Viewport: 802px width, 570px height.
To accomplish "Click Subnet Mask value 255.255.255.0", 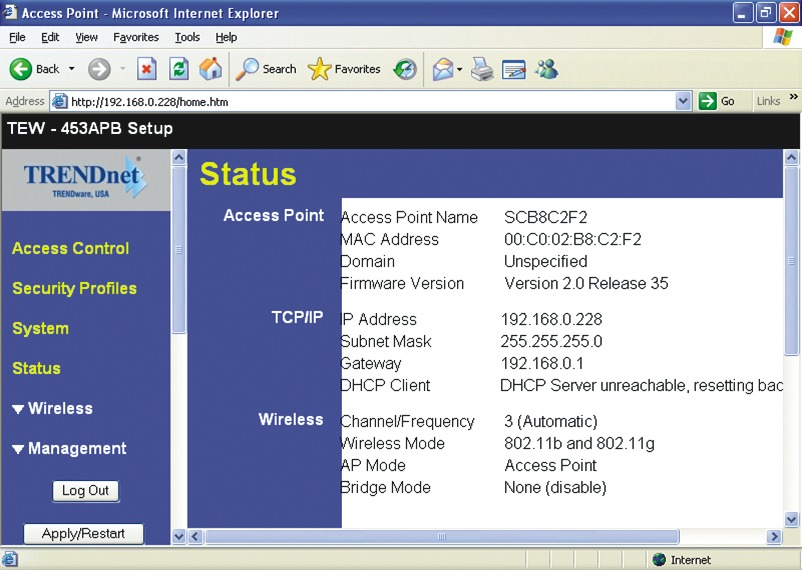I will 551,341.
